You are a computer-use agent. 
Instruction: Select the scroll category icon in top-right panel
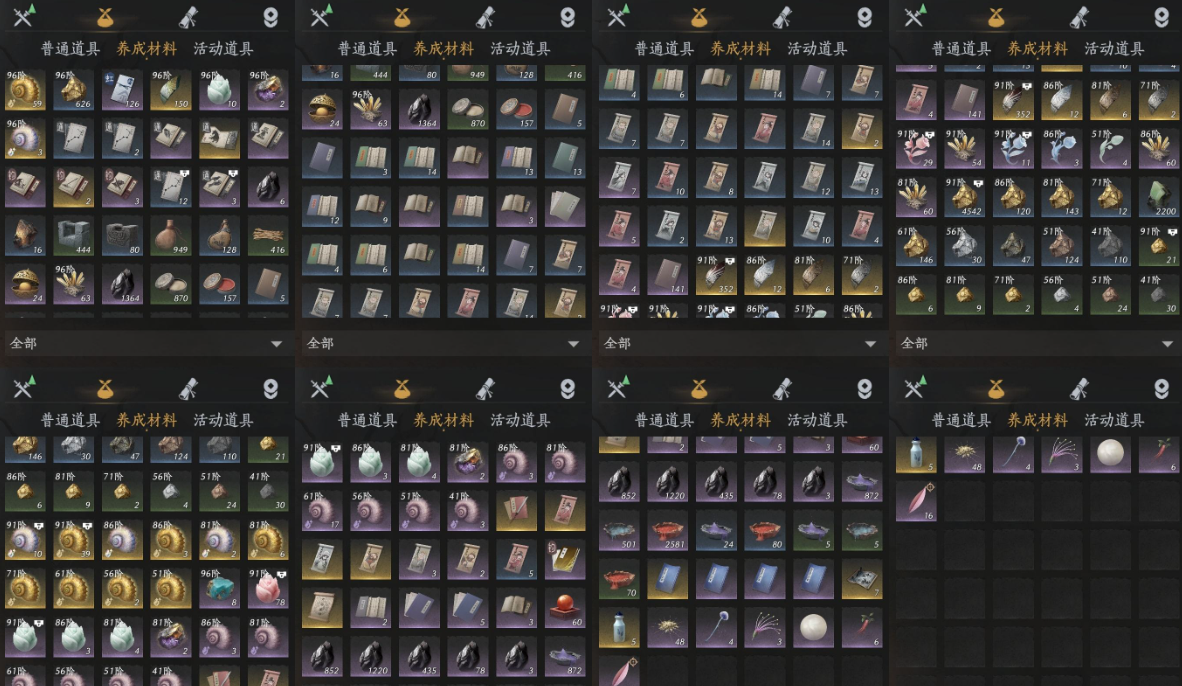coord(1079,16)
